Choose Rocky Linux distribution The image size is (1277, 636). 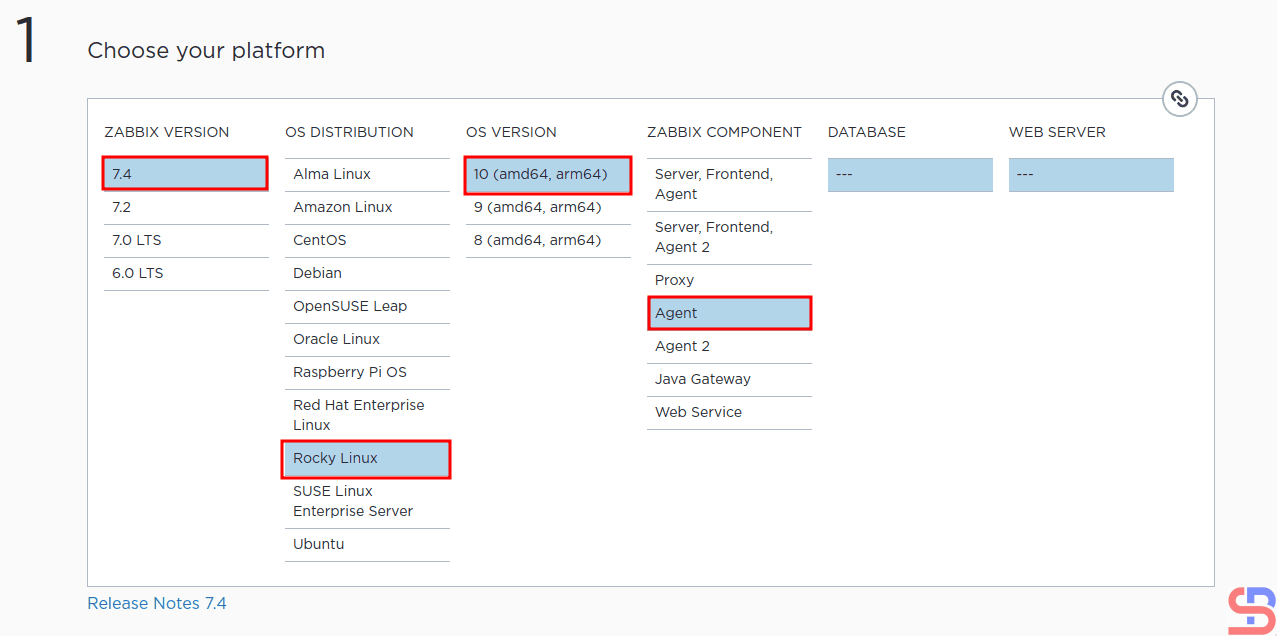366,459
